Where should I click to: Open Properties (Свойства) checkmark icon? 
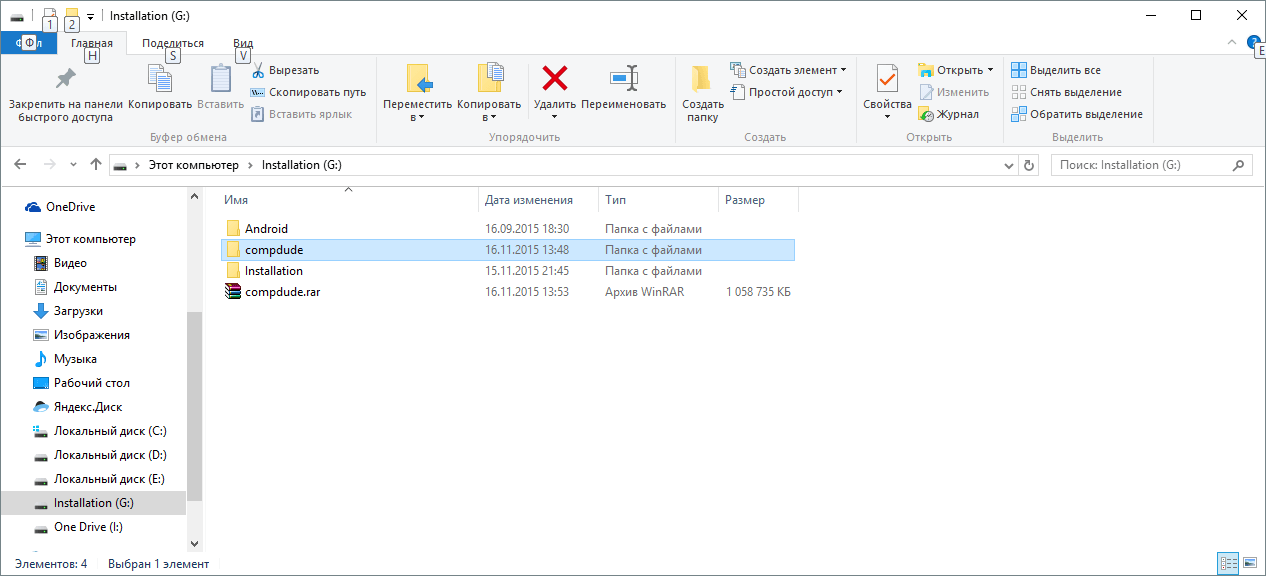[887, 79]
